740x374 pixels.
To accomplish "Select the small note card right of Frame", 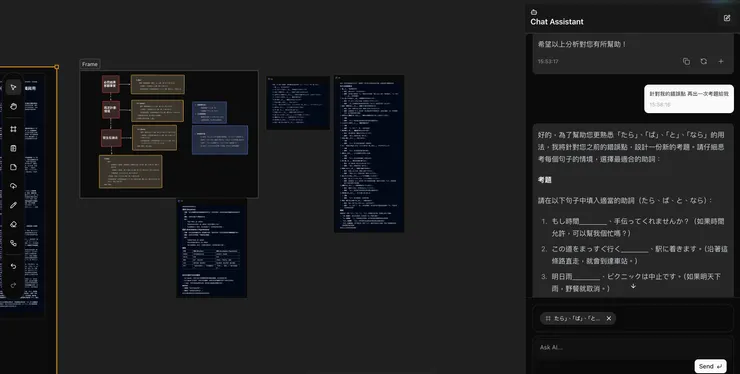I will coord(298,102).
